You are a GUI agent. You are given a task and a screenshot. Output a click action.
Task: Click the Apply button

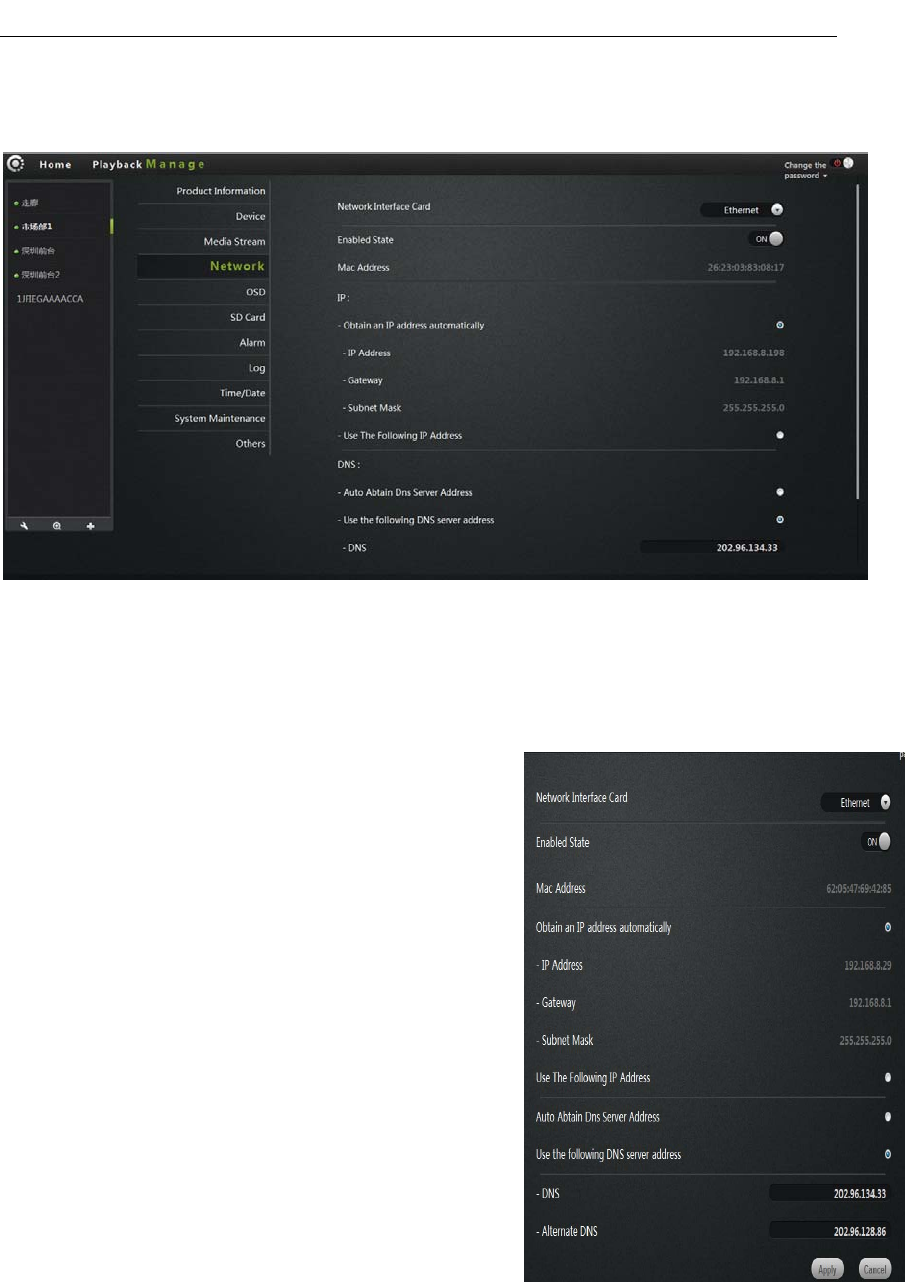(826, 1268)
